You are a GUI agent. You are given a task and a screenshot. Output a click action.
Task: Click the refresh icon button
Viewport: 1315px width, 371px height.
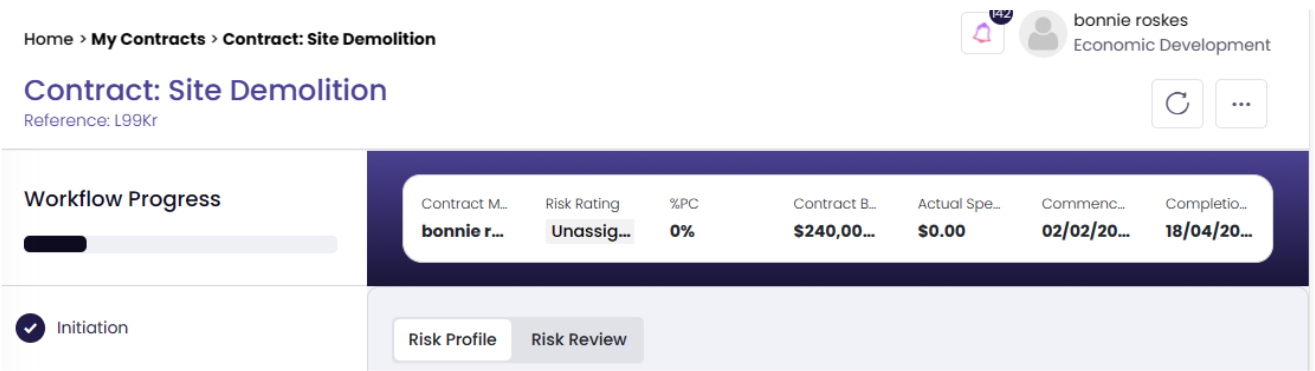pos(1177,104)
